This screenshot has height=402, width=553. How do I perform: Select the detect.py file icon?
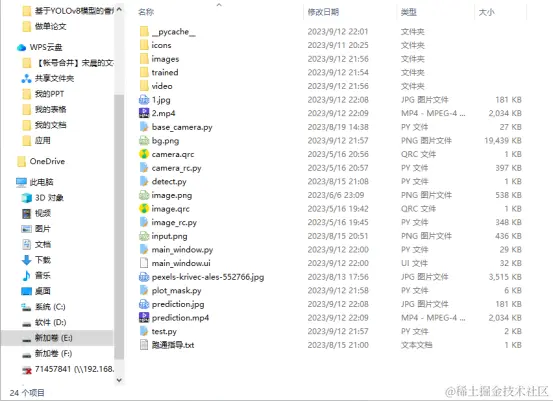pos(144,181)
